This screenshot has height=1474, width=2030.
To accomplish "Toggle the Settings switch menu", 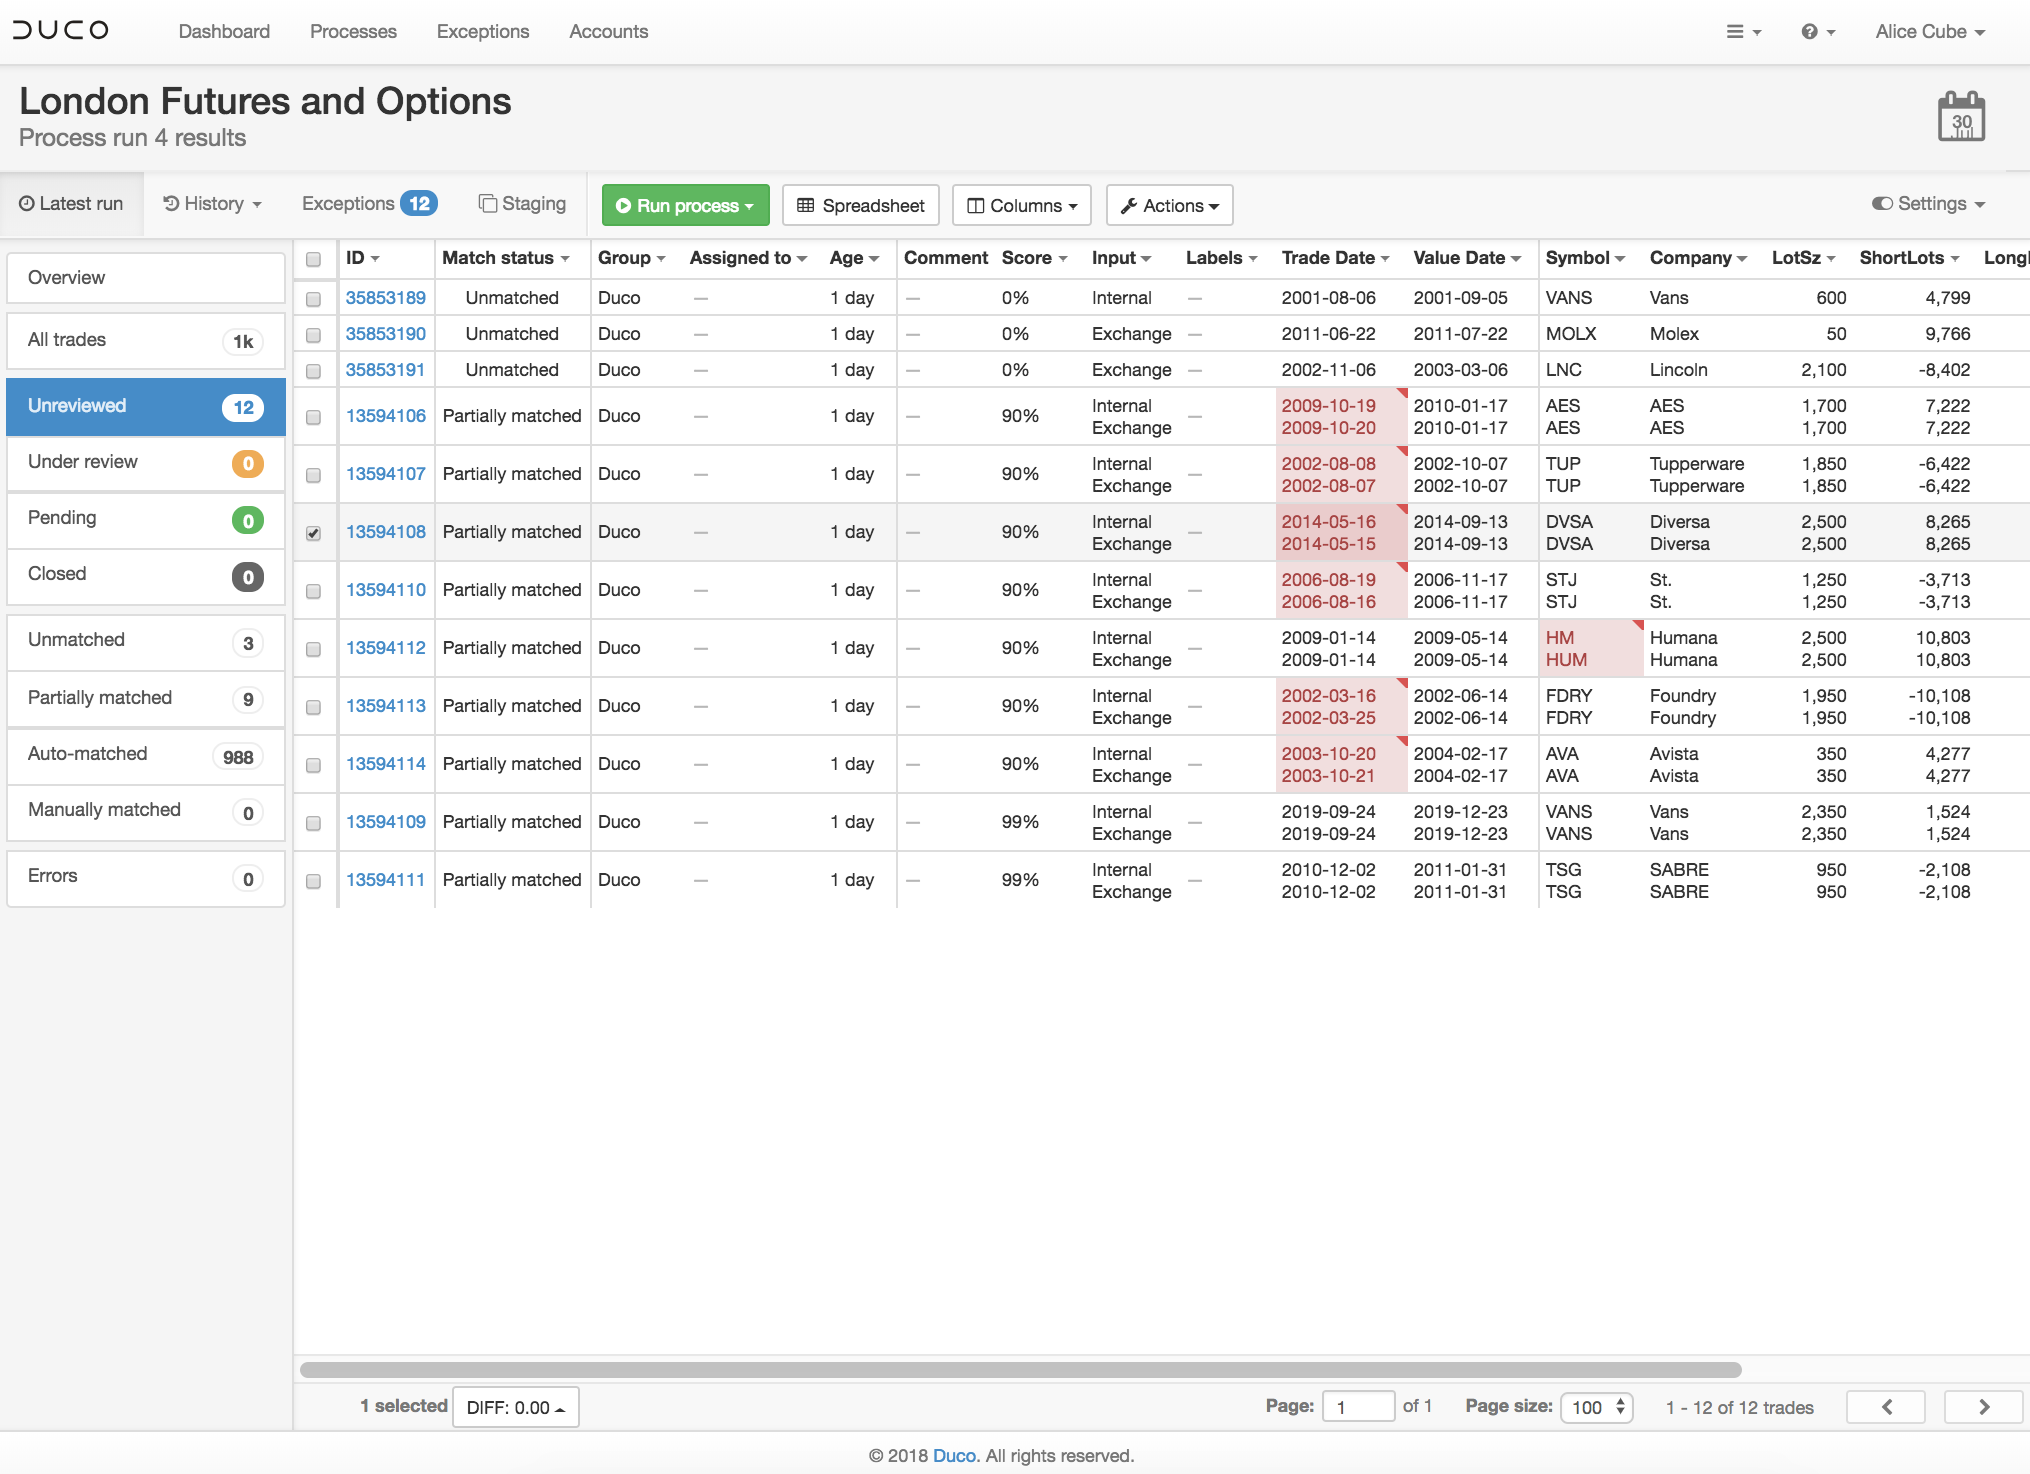I will tap(1929, 204).
